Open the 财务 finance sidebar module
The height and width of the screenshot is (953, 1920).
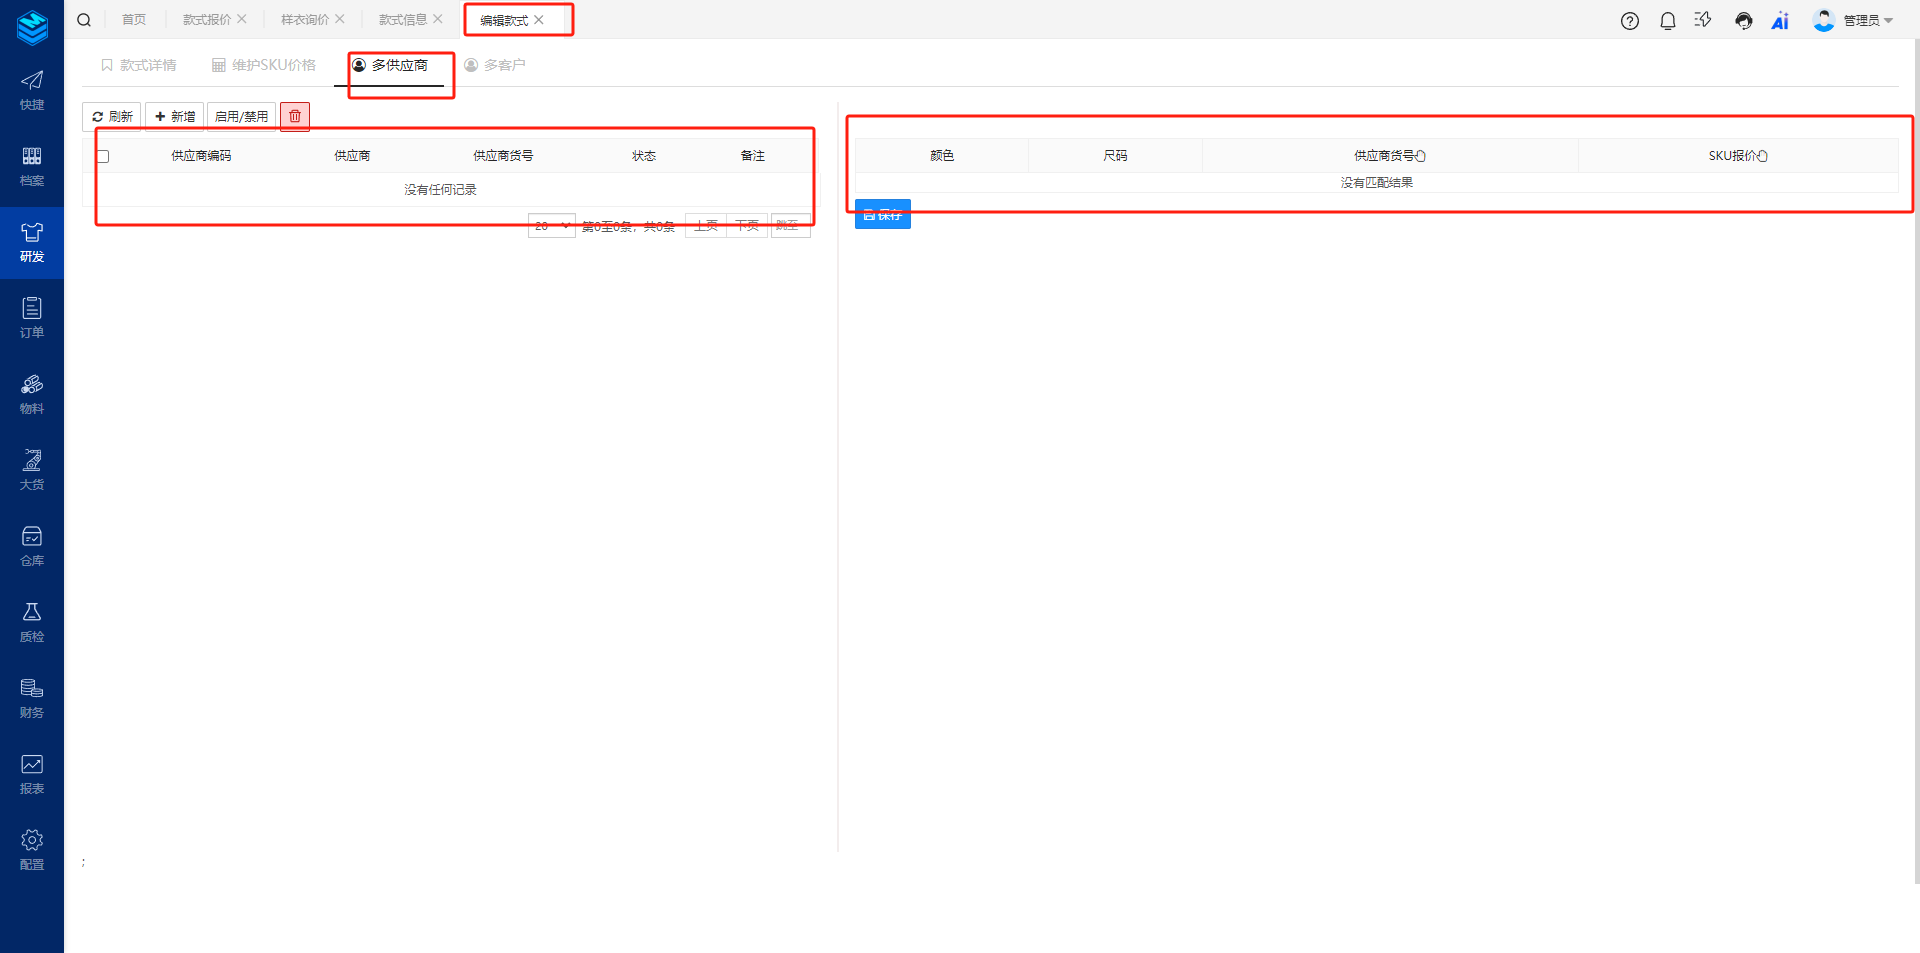[x=32, y=698]
